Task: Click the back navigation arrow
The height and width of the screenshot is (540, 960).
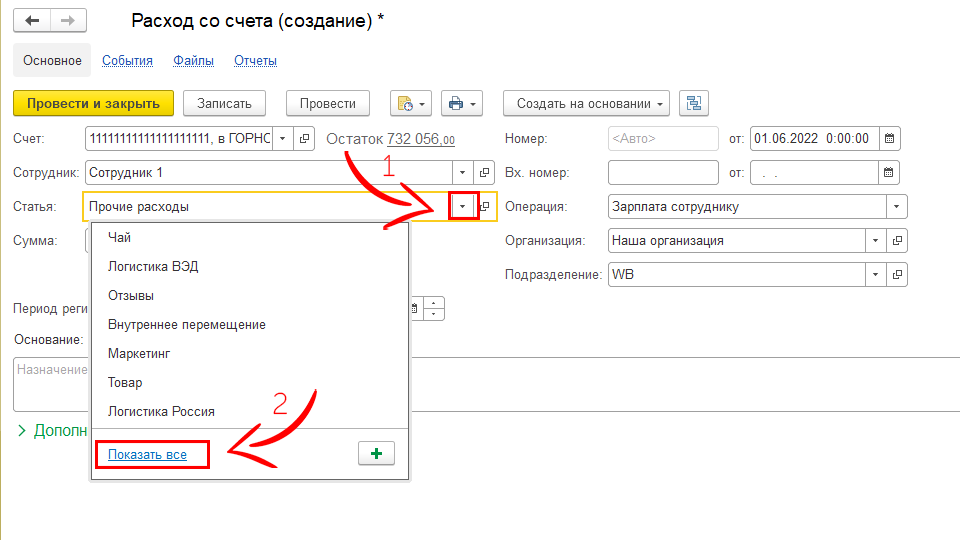Action: click(32, 21)
